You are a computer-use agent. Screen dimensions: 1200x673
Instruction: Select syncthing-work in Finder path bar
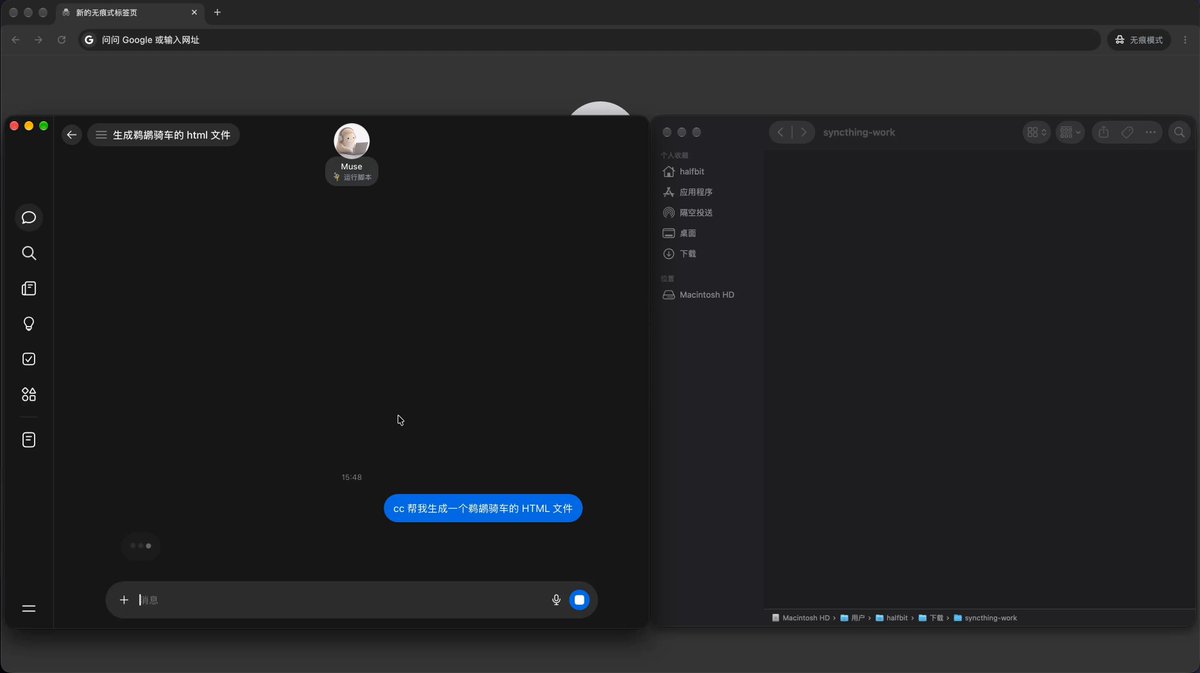tap(985, 618)
